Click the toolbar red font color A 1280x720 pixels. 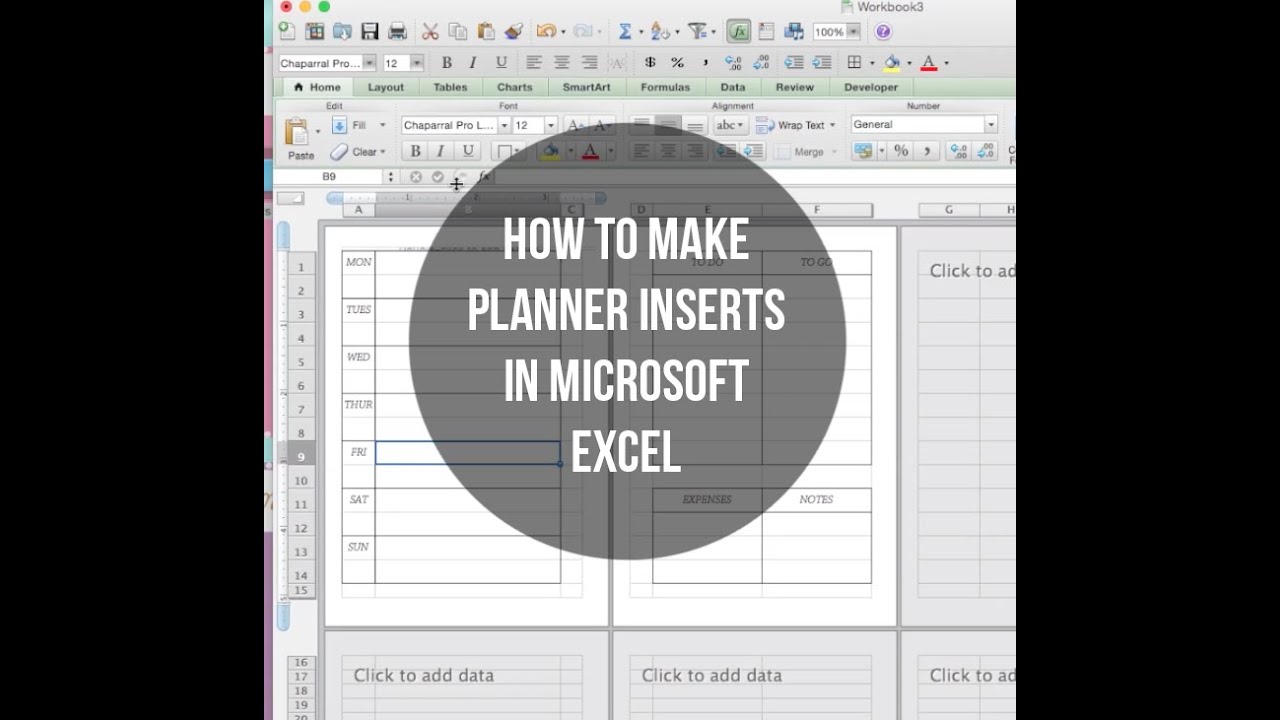[928, 63]
